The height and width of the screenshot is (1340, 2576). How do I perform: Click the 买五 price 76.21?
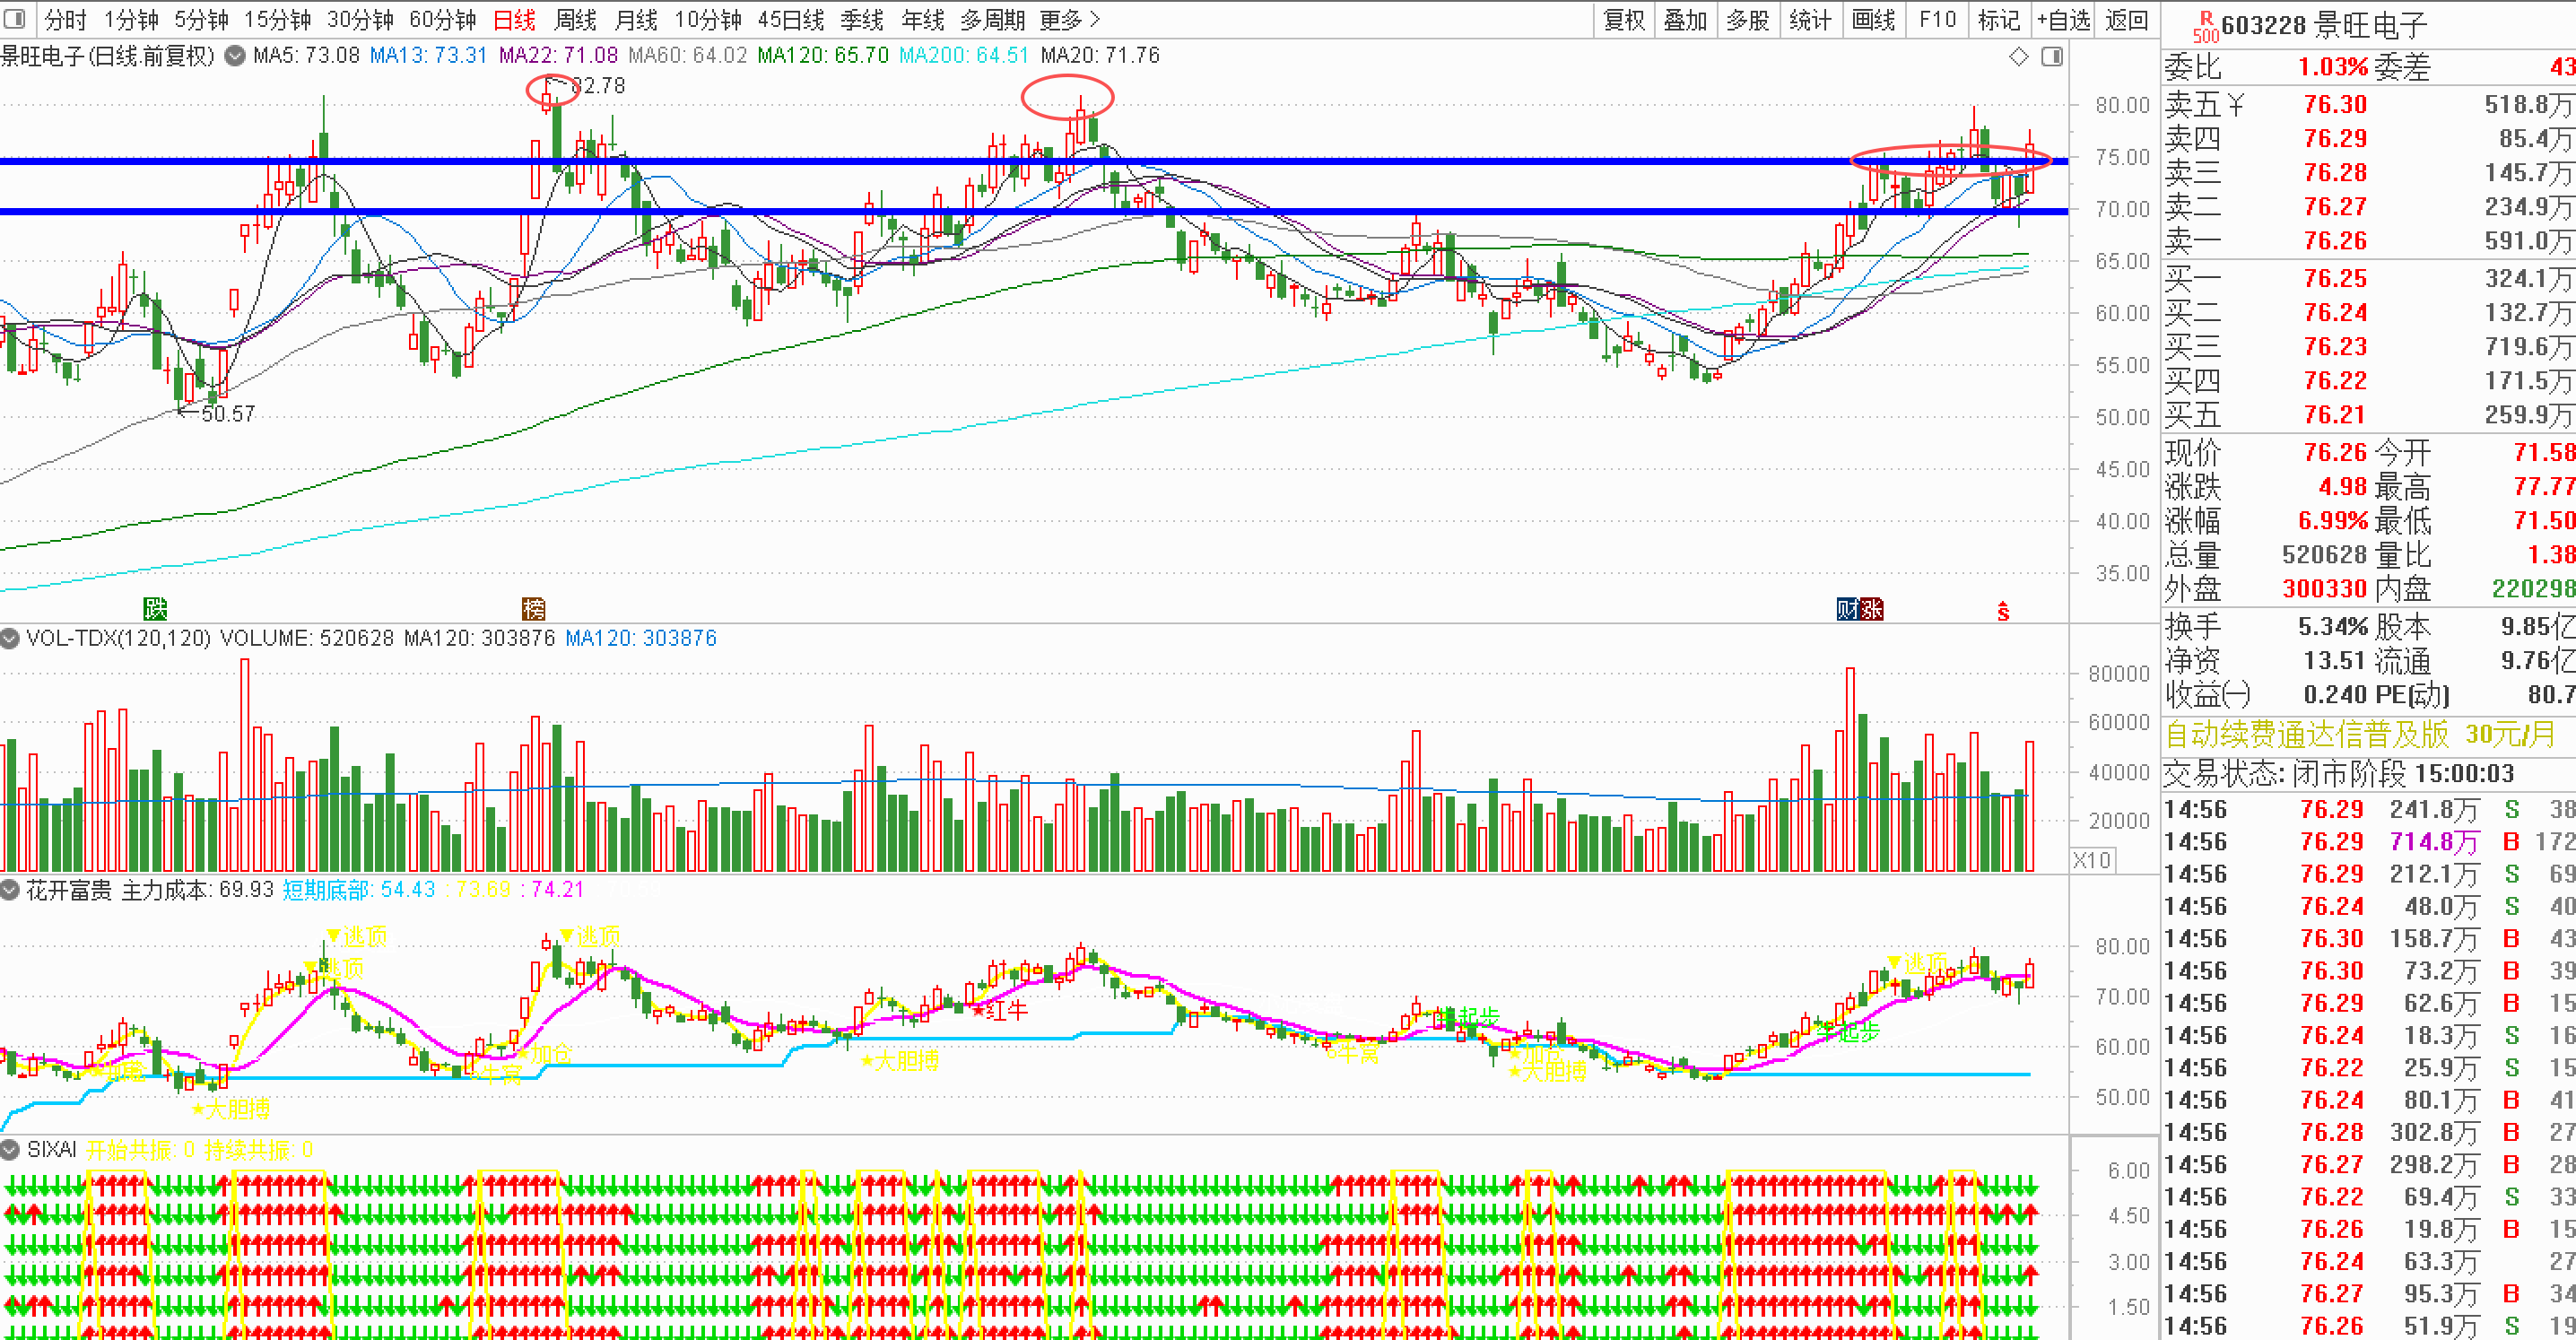tap(2335, 415)
